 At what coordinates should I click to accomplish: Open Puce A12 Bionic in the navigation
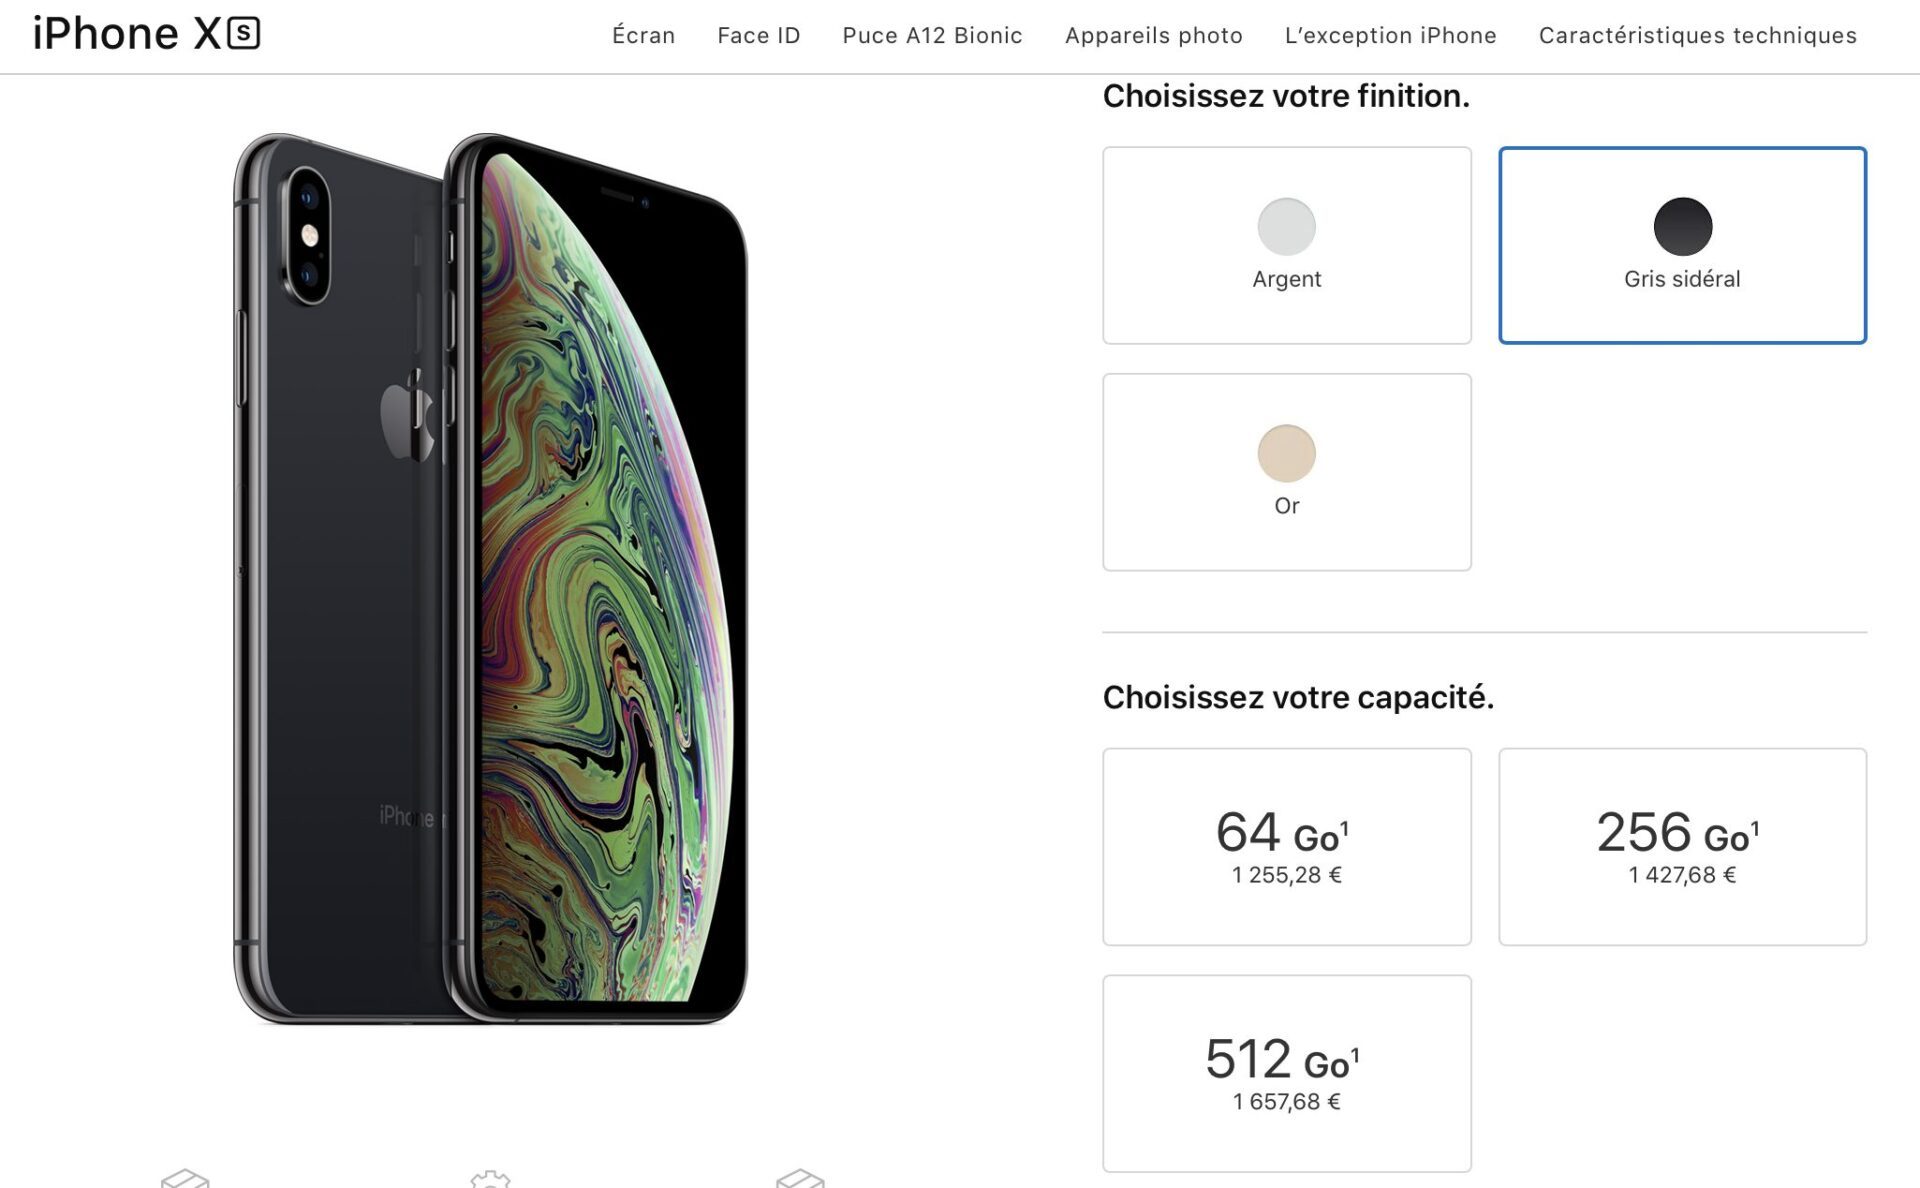click(932, 36)
